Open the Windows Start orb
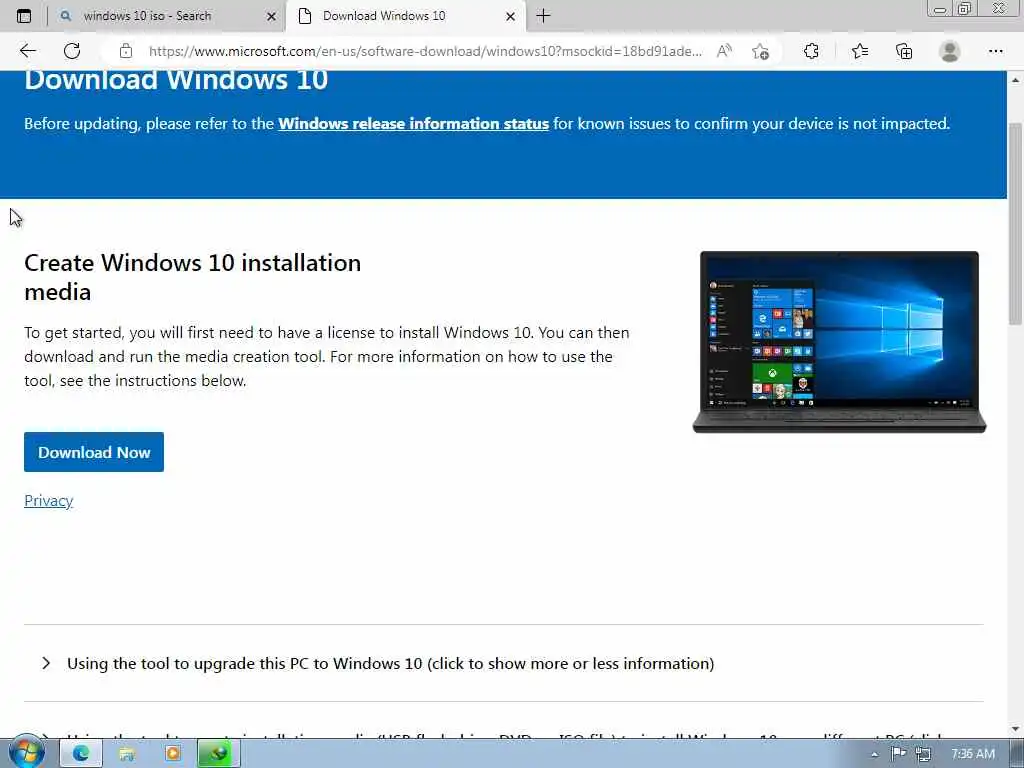Viewport: 1024px width, 768px height. point(27,751)
